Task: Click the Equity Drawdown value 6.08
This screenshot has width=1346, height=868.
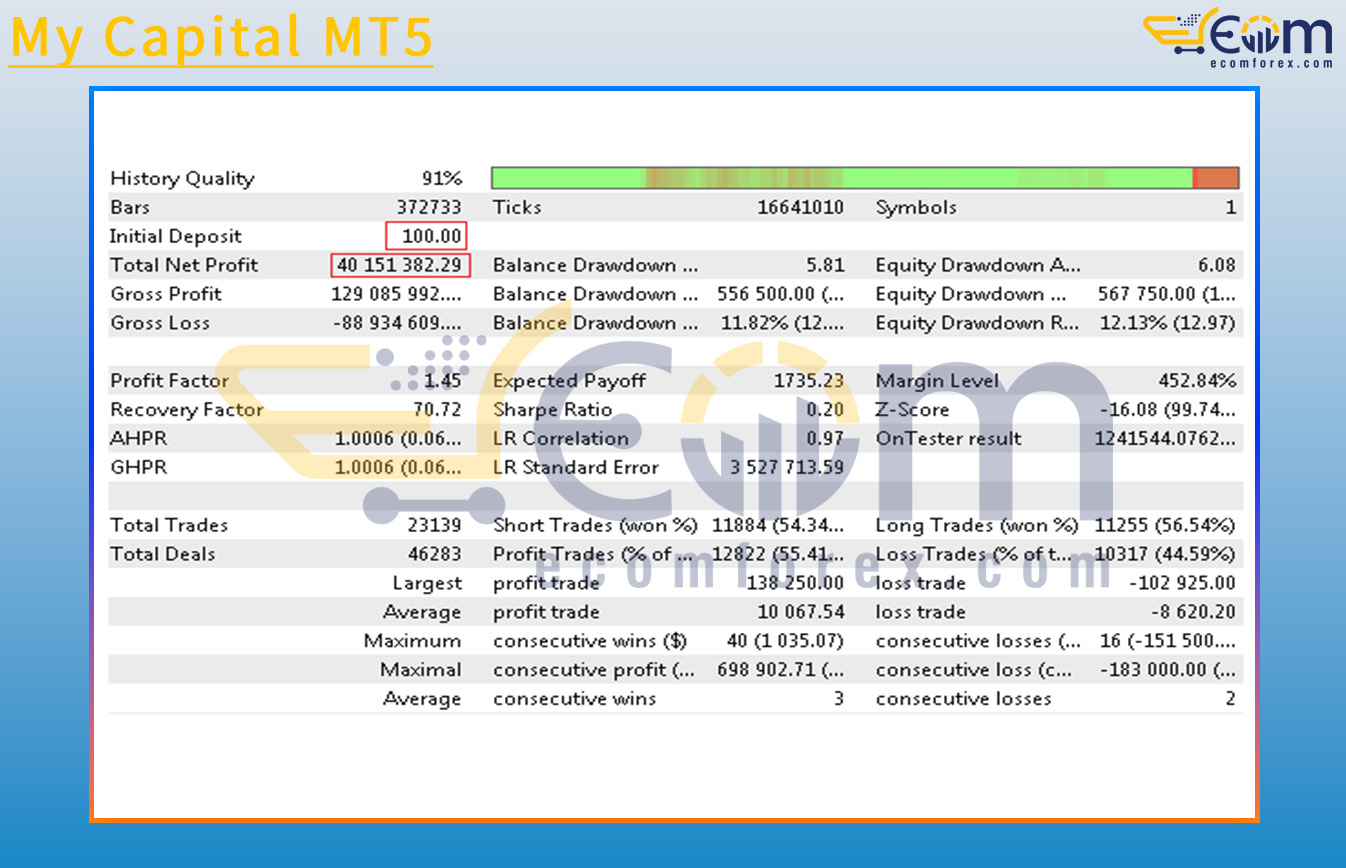Action: click(1217, 266)
